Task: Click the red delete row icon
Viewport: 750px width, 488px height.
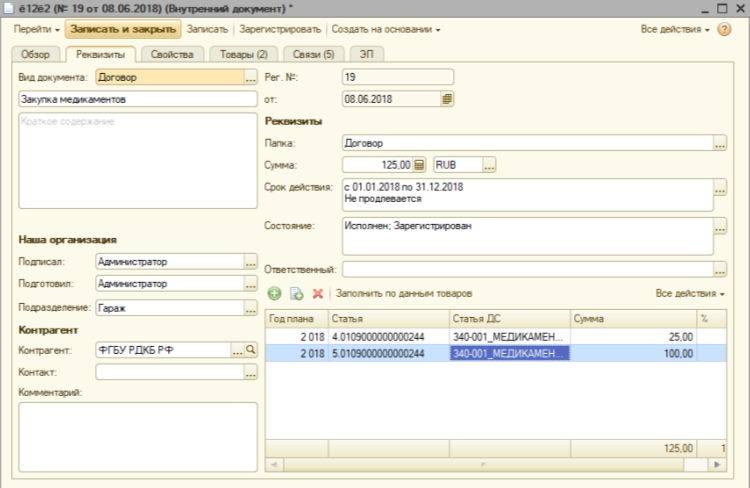Action: click(318, 294)
